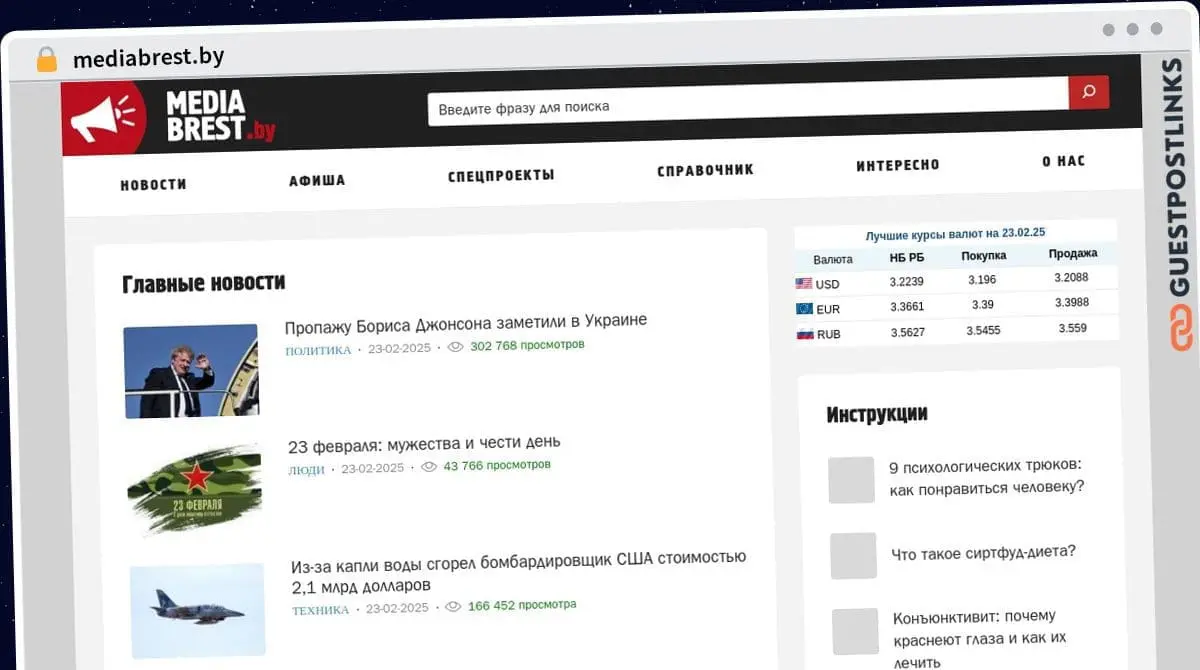Click the EUR Покупка rate 3.39
Image resolution: width=1200 pixels, height=670 pixels.
point(982,305)
